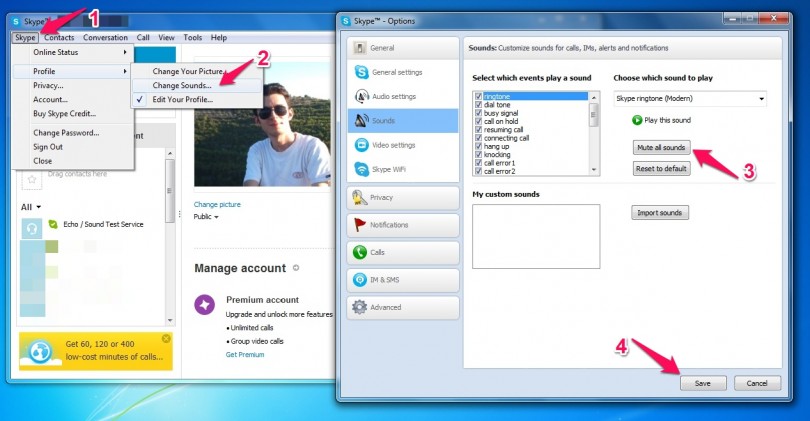
Task: Disable the hang up sound checkbox
Action: (479, 145)
